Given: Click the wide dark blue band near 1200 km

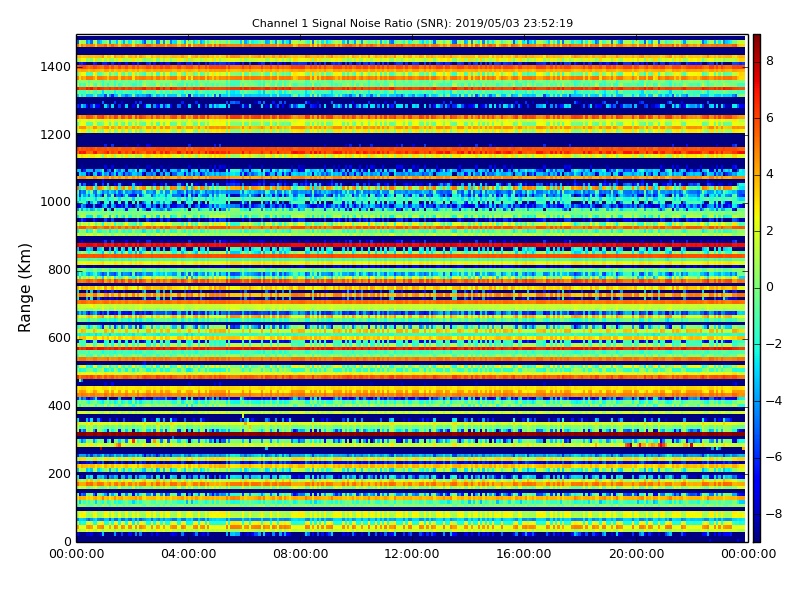Looking at the screenshot, I should pos(411,140).
